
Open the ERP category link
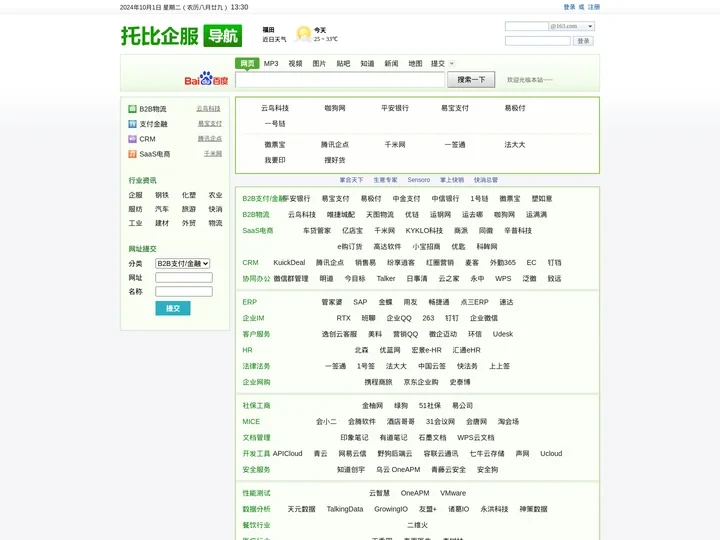tap(250, 302)
